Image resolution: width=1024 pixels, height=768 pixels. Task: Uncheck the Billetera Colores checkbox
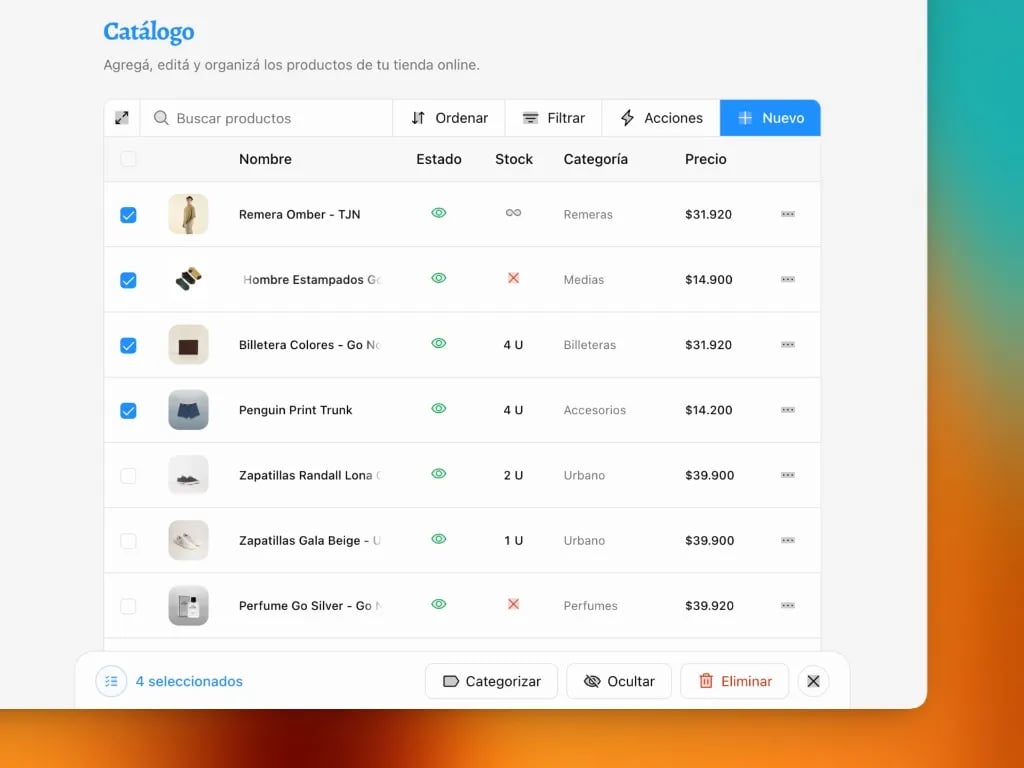[128, 345]
